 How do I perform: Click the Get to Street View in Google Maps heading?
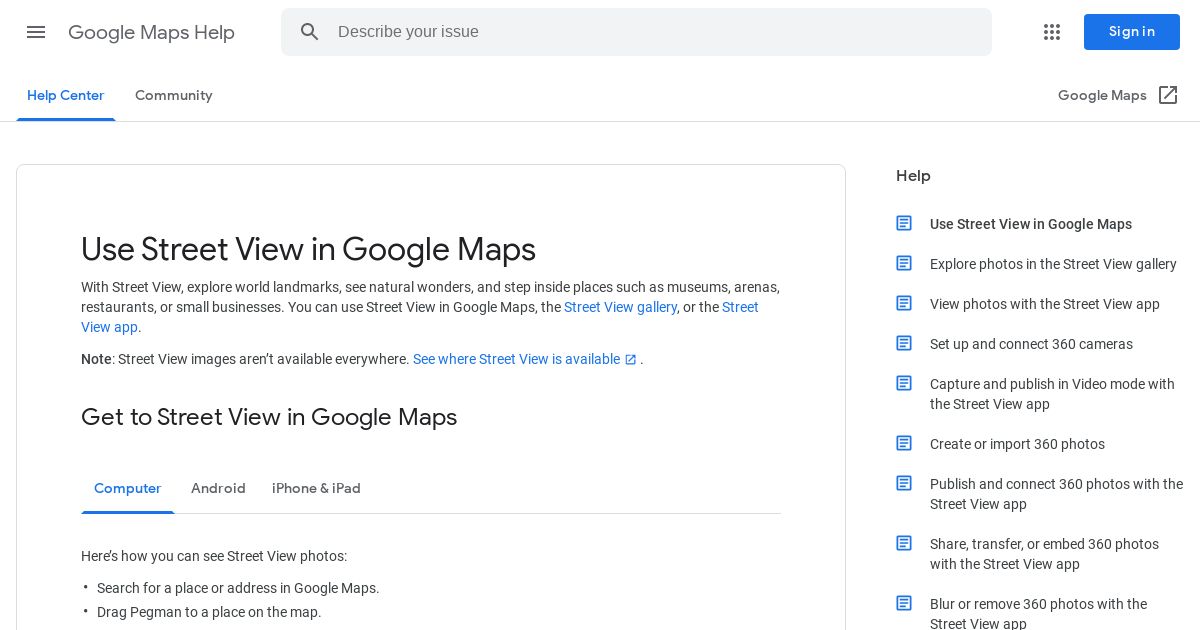(269, 417)
